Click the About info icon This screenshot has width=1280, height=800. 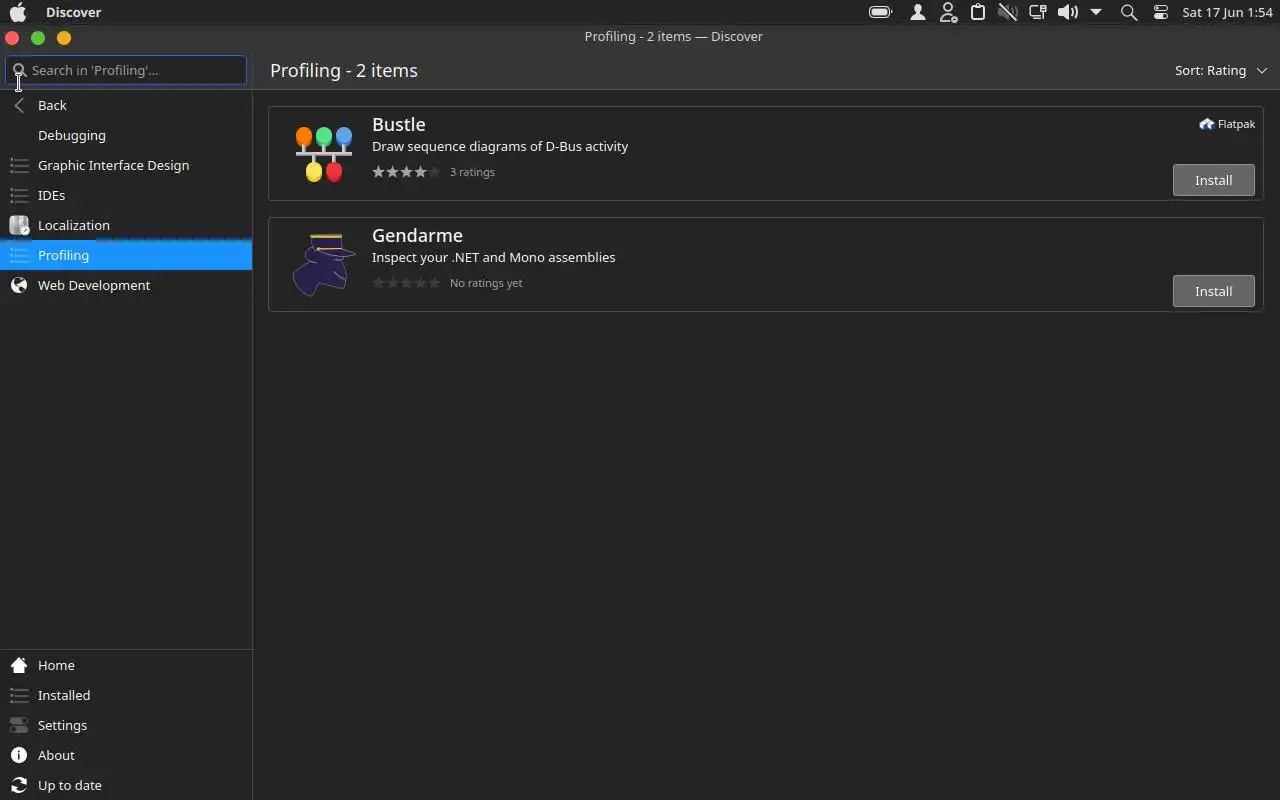(x=19, y=755)
